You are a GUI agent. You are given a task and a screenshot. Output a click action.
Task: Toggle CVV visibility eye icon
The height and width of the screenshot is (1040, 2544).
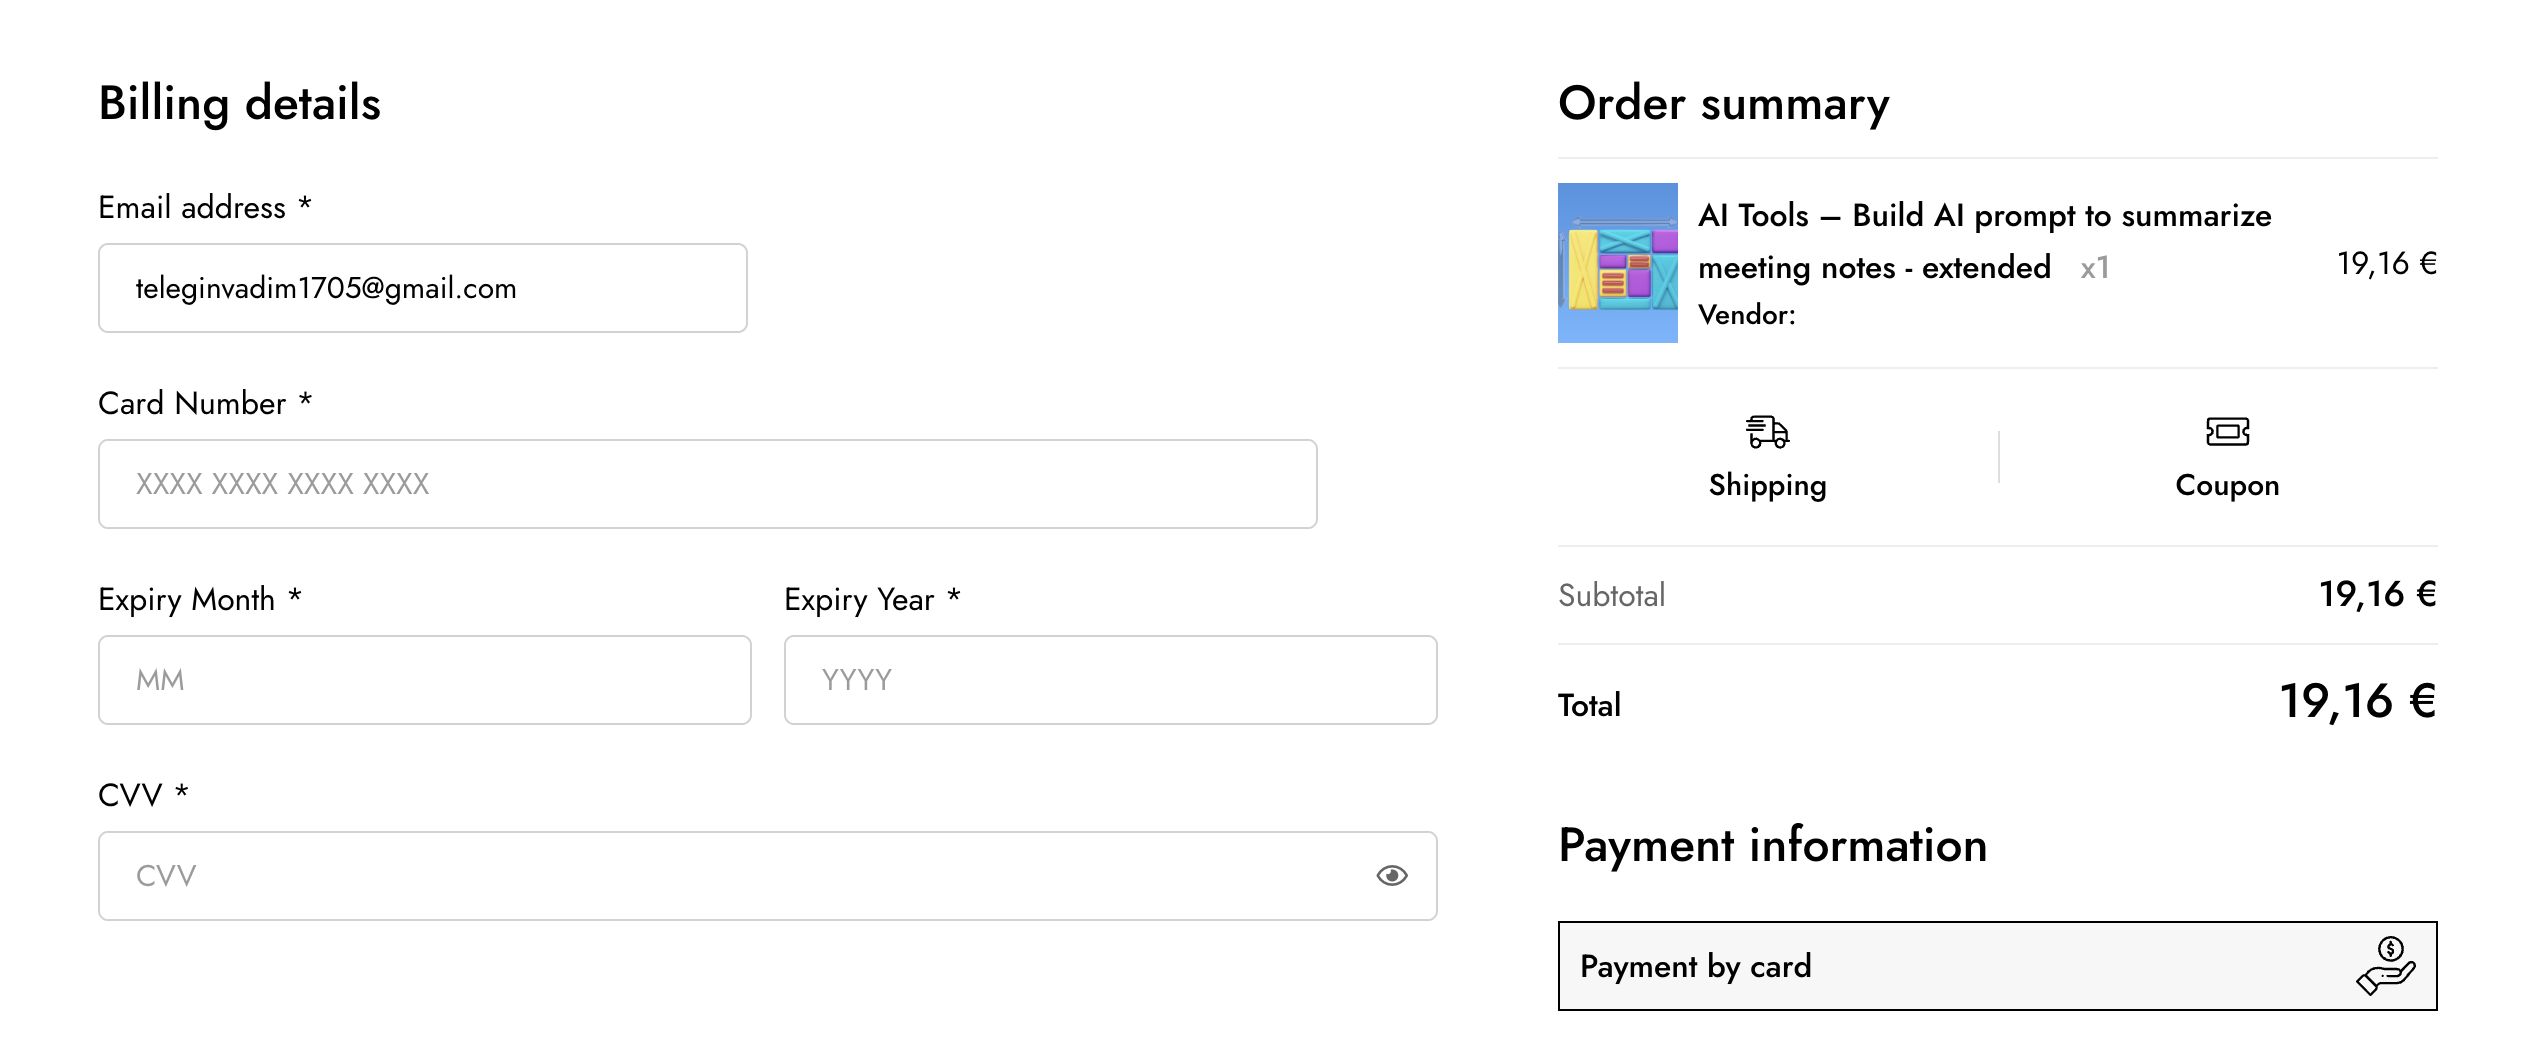(1391, 876)
